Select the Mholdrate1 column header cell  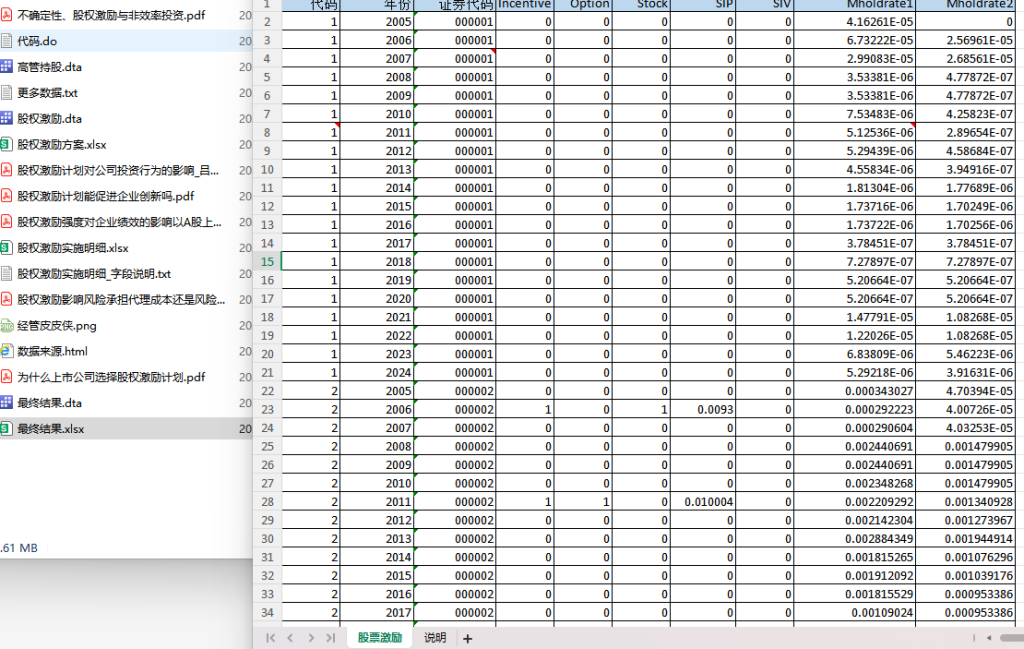click(855, 5)
